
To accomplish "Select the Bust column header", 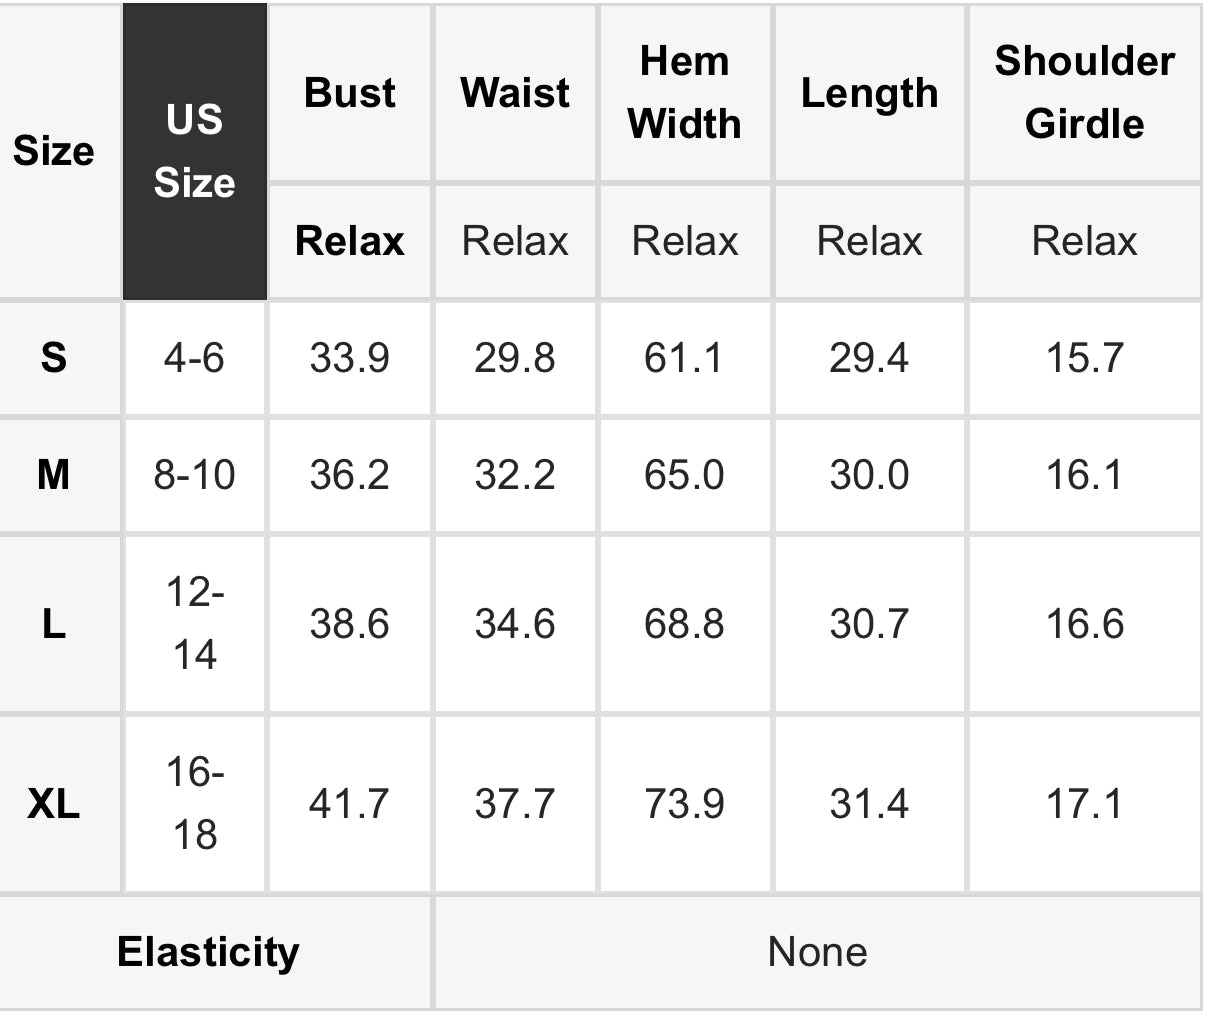I will [x=350, y=93].
